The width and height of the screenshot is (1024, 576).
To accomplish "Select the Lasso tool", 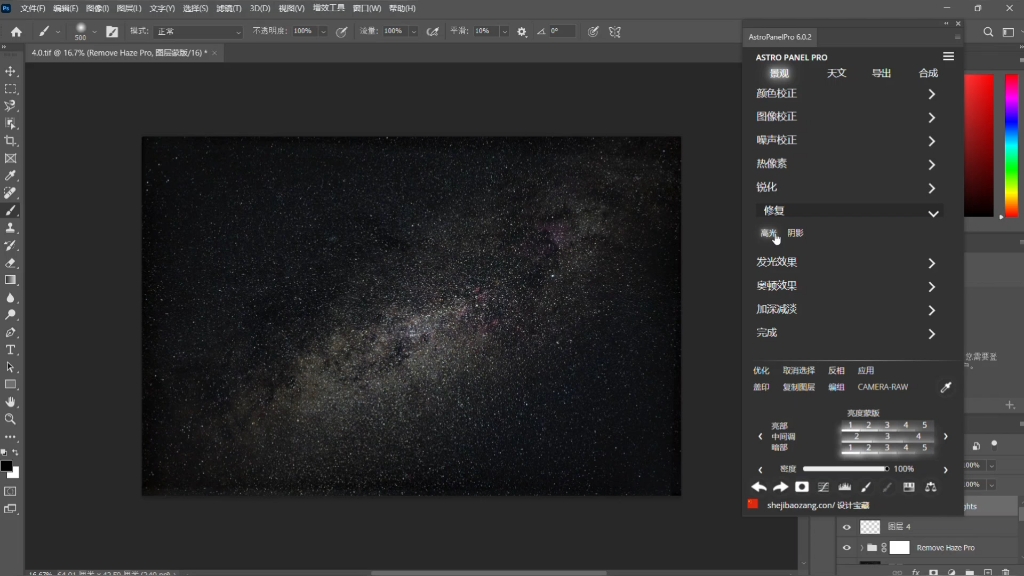I will click(x=10, y=106).
